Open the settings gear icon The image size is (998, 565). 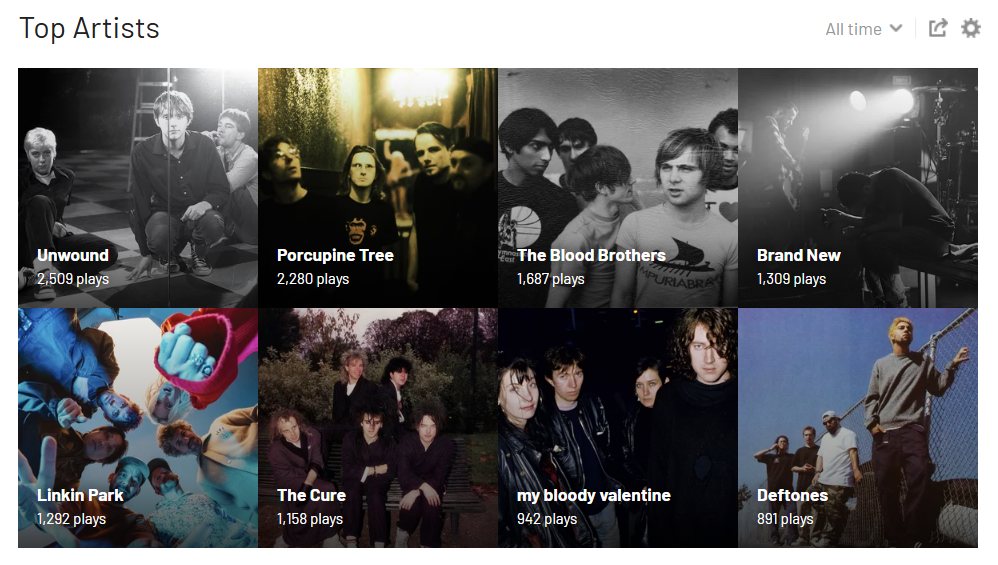tap(971, 28)
